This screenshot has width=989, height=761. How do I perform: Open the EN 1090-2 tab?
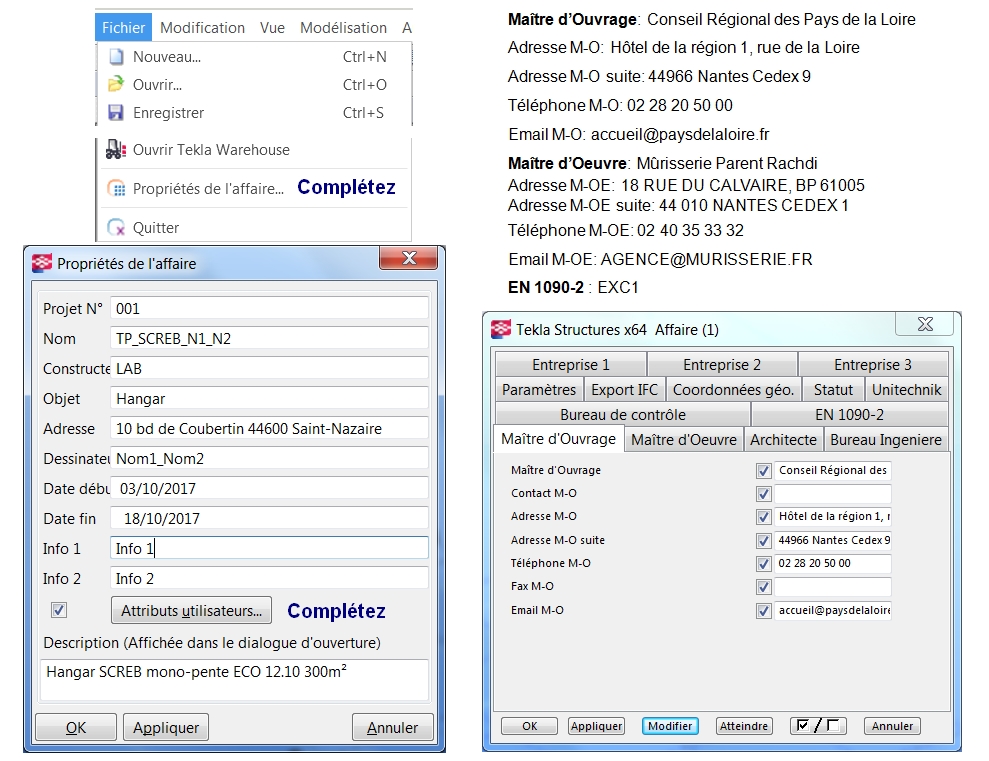[850, 415]
